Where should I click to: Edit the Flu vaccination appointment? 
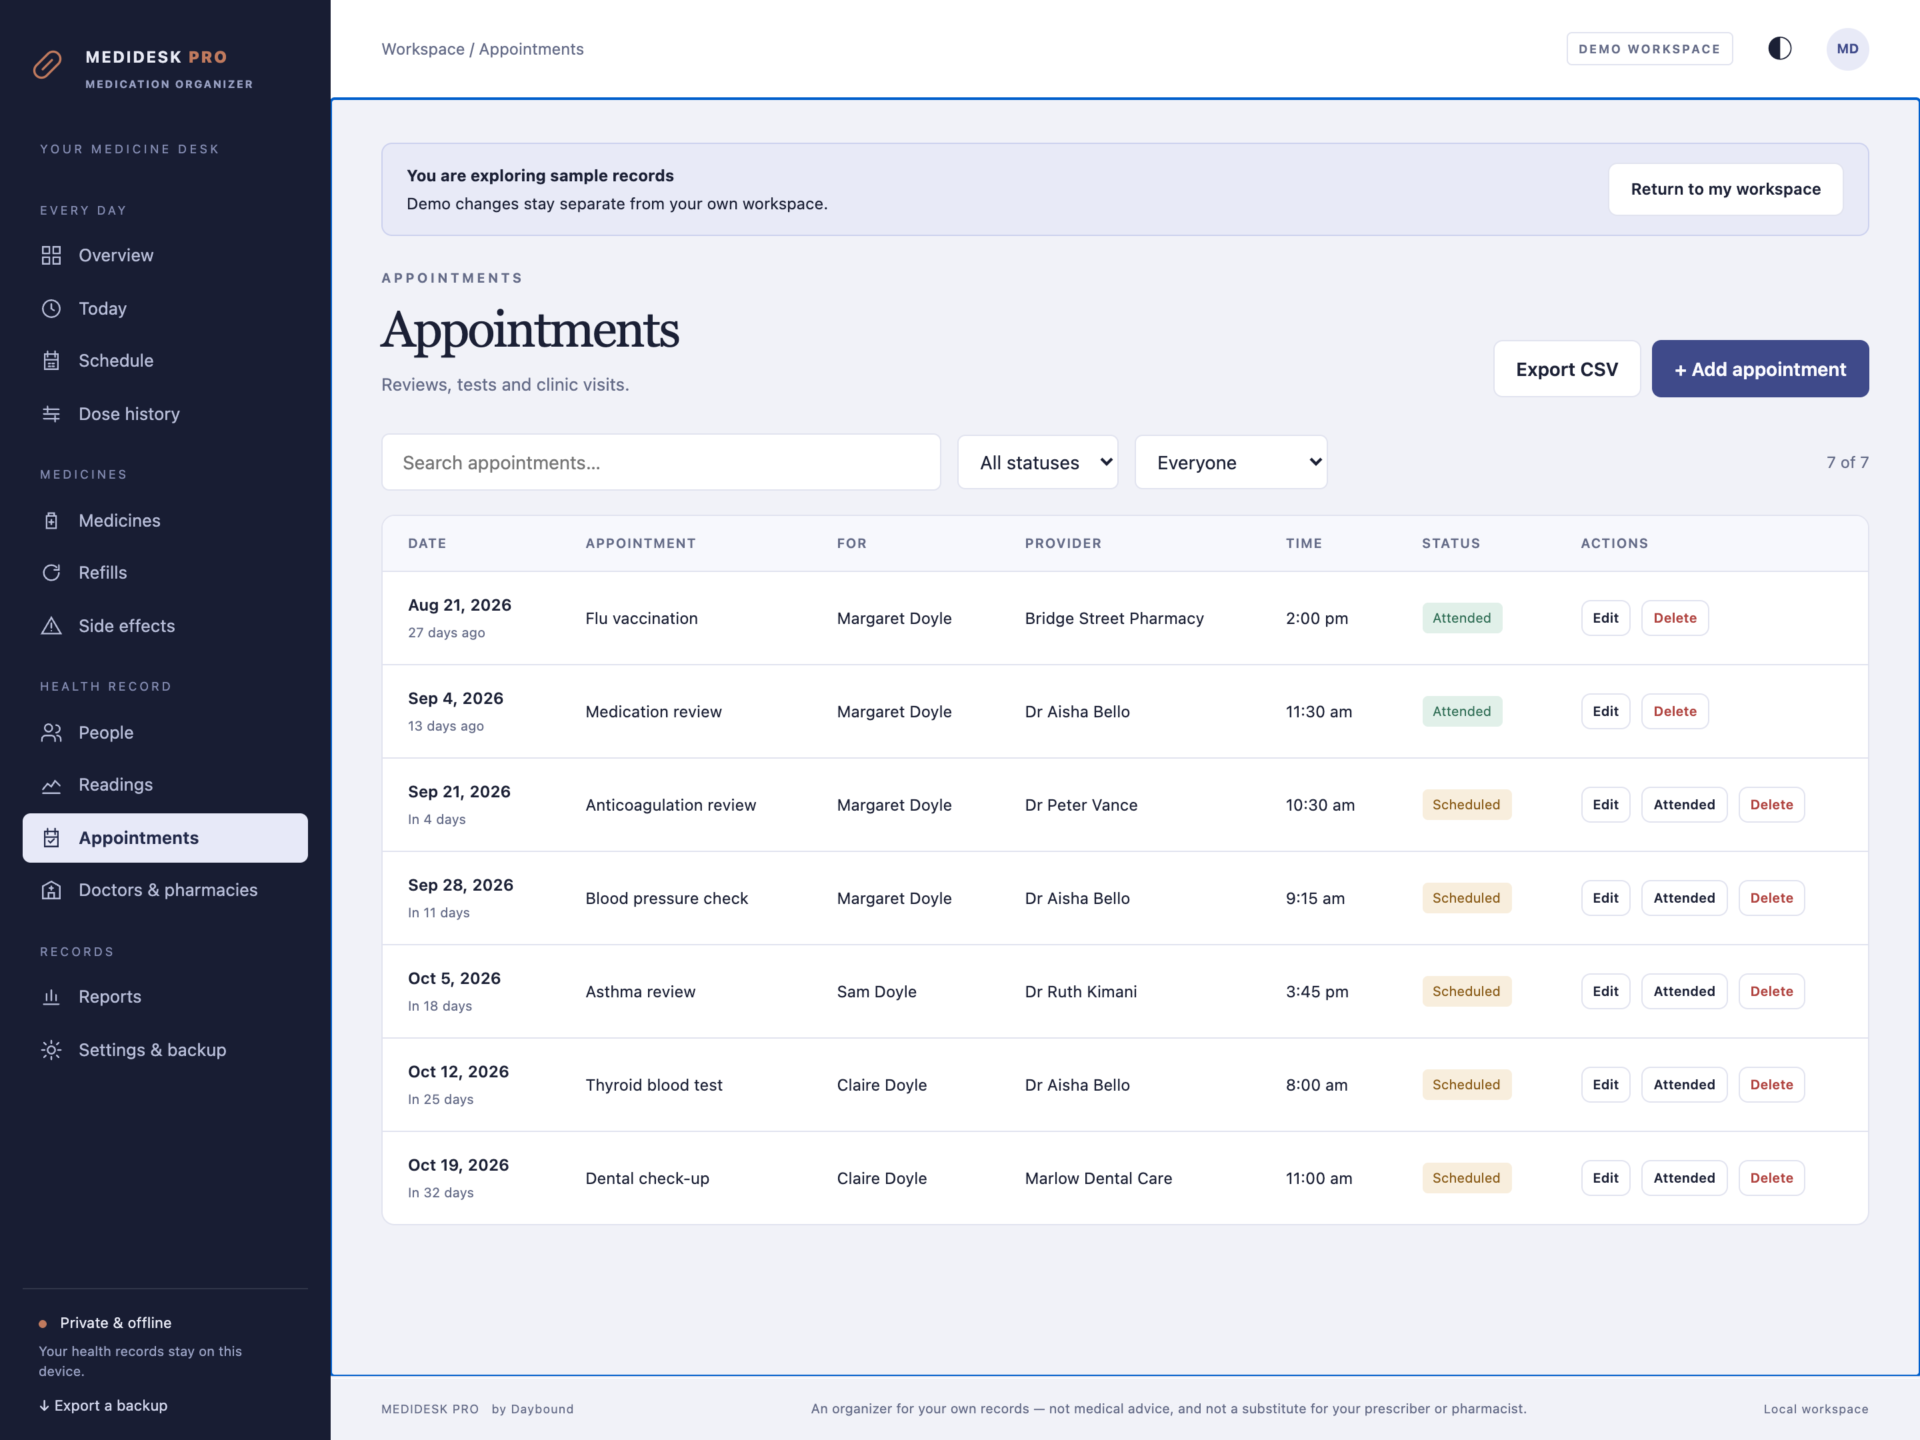[x=1605, y=618]
